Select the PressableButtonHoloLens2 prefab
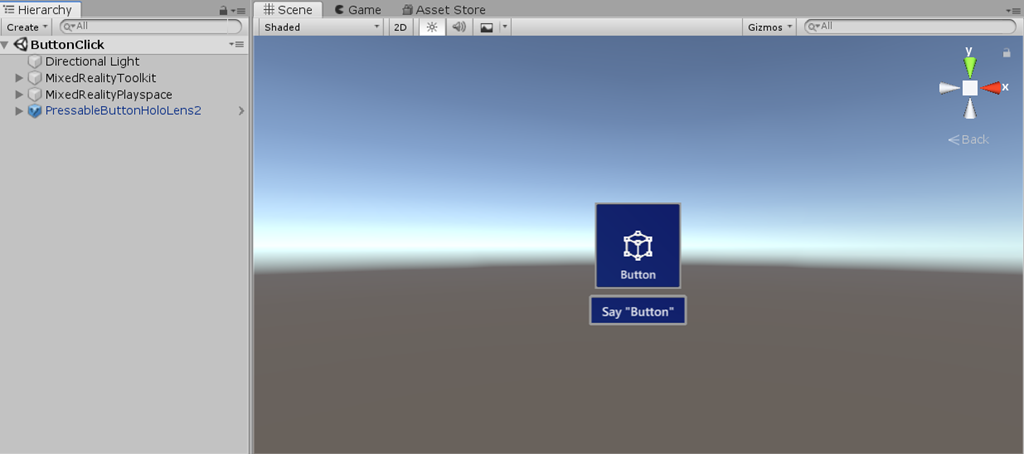 pos(123,111)
